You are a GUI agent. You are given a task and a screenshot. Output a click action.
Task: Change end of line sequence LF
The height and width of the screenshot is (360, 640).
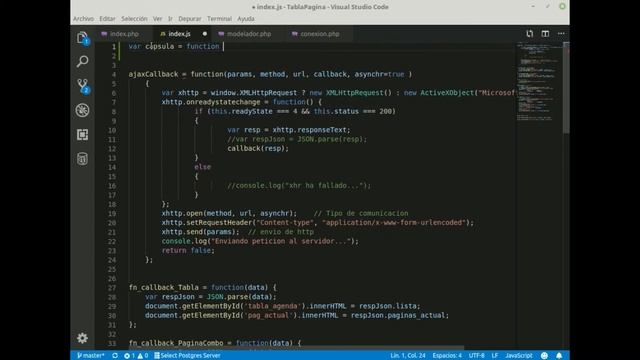coord(495,356)
